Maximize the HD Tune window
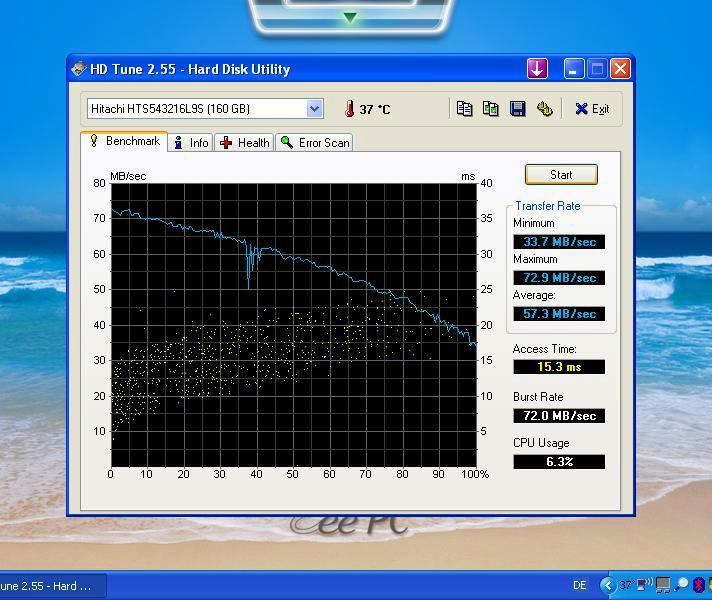Image resolution: width=712 pixels, height=600 pixels. point(597,69)
